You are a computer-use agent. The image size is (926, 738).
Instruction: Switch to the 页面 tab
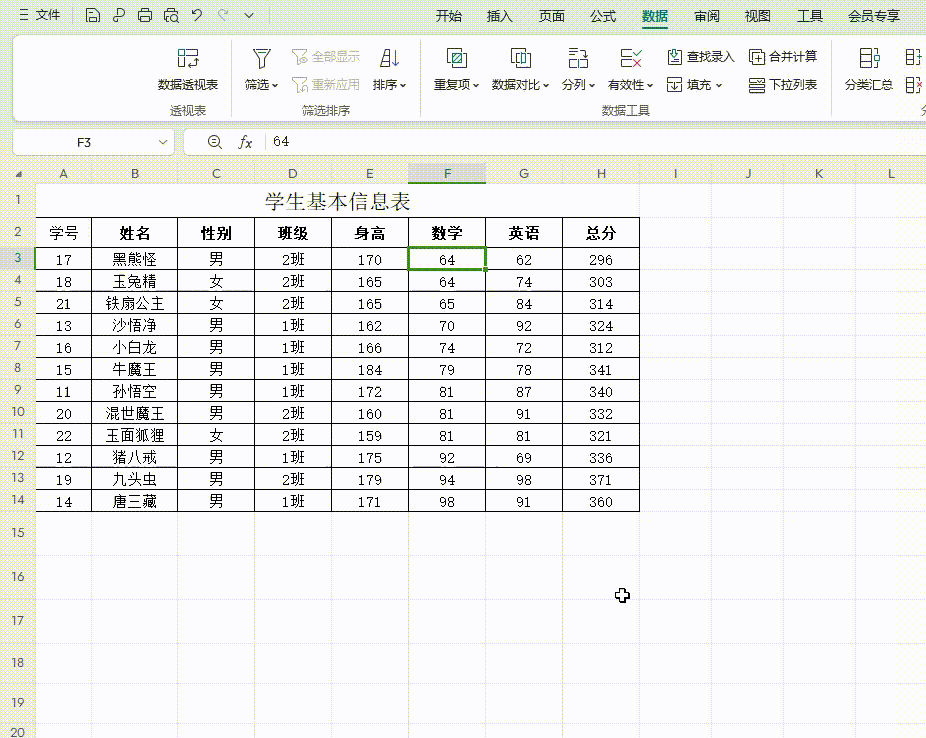click(552, 16)
